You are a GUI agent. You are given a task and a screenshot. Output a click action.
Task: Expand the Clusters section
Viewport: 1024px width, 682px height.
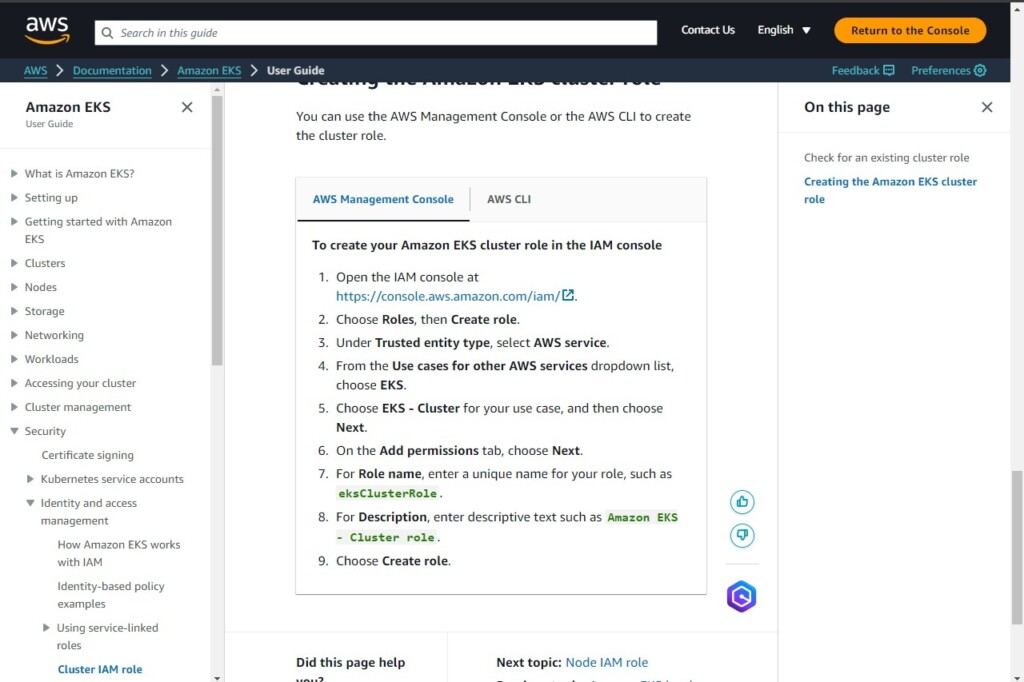[14, 263]
